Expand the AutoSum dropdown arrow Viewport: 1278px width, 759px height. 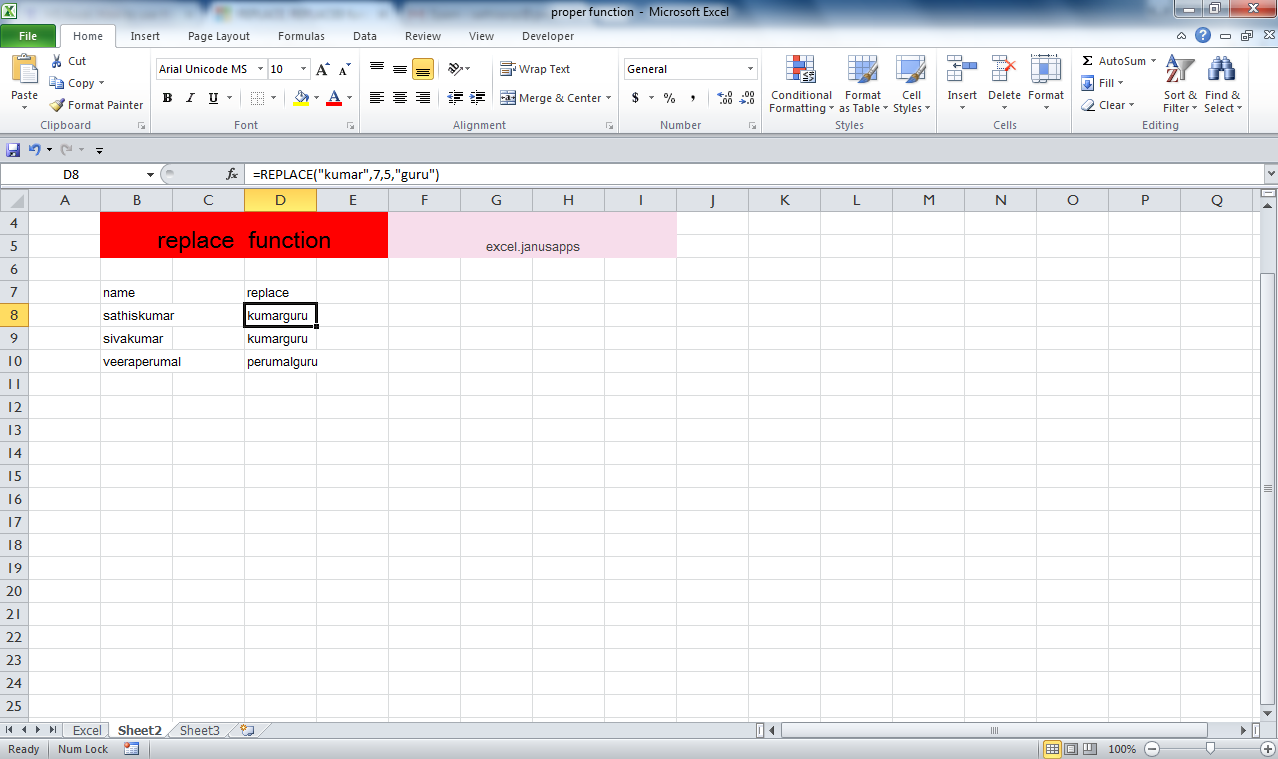1153,61
